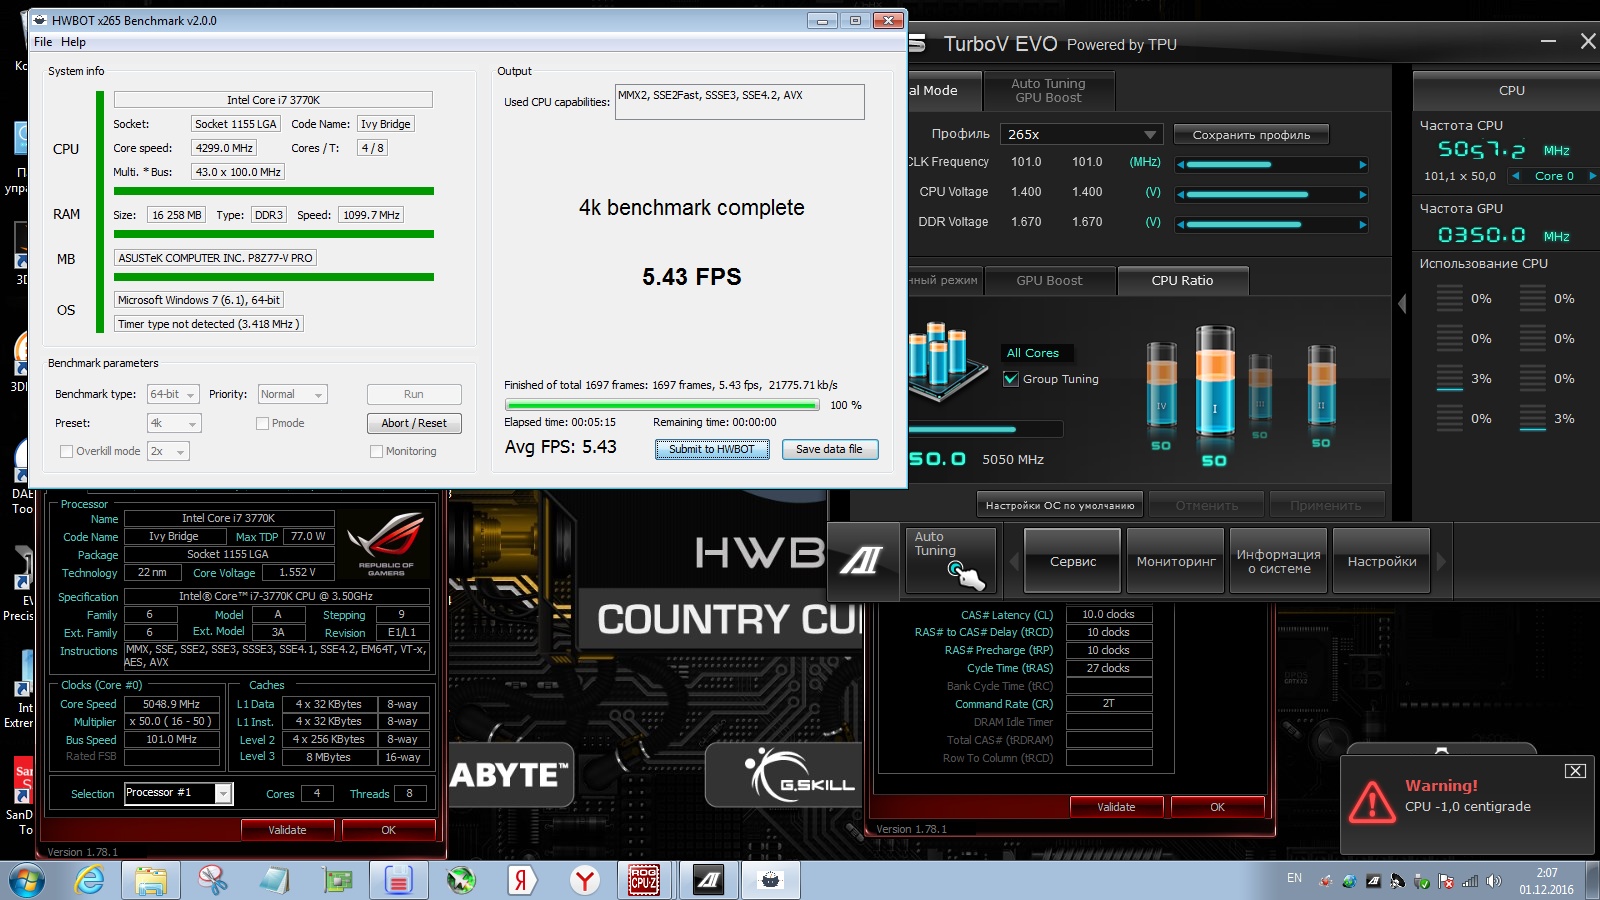
Task: Enable Monitoring checkbox
Action: pyautogui.click(x=376, y=451)
